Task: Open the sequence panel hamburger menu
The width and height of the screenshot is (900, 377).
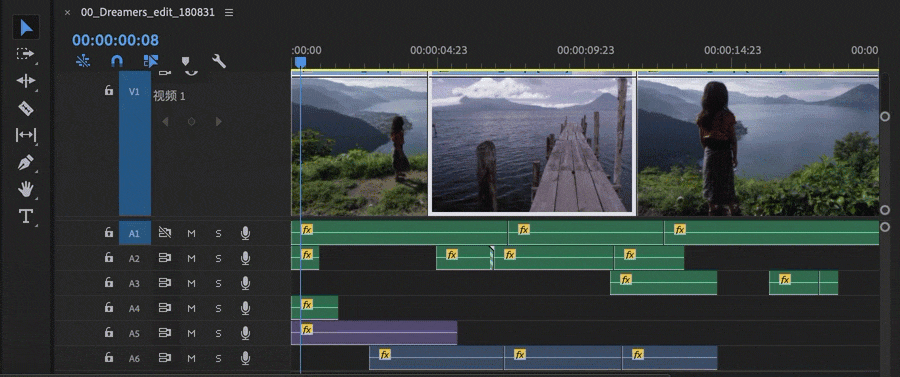Action: click(230, 12)
